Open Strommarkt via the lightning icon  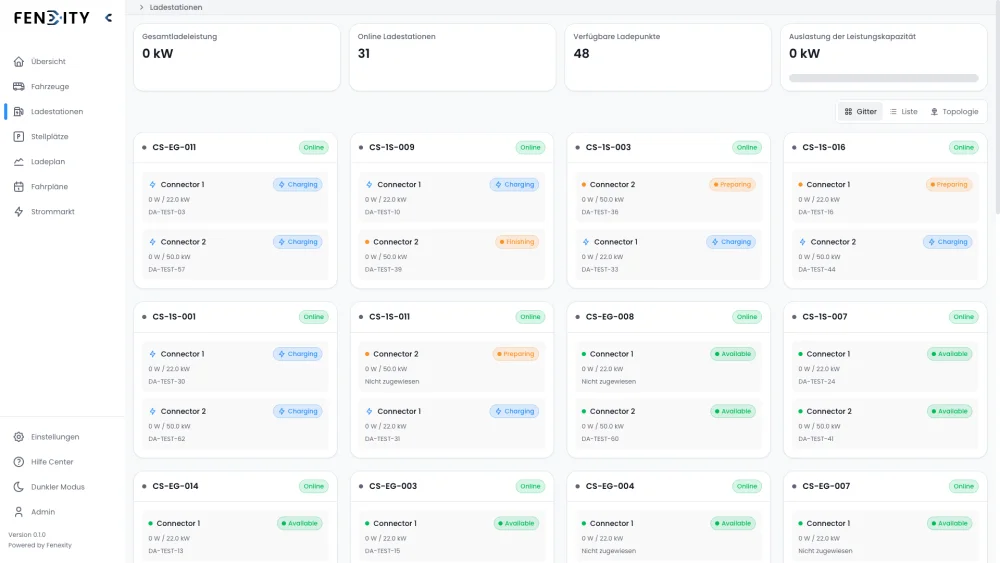click(19, 212)
